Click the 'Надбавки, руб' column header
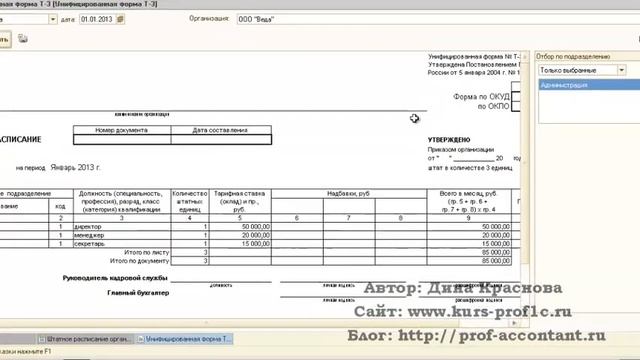640x360 pixels. coord(349,193)
